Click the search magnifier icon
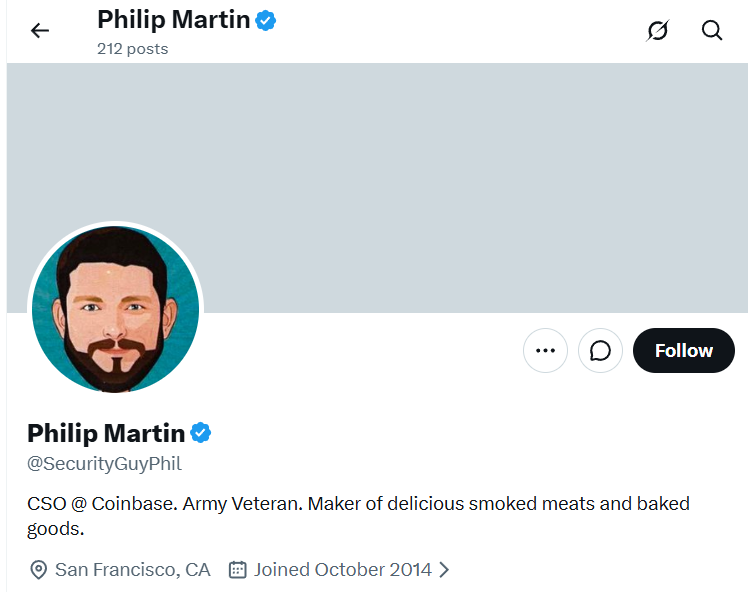 [x=712, y=31]
